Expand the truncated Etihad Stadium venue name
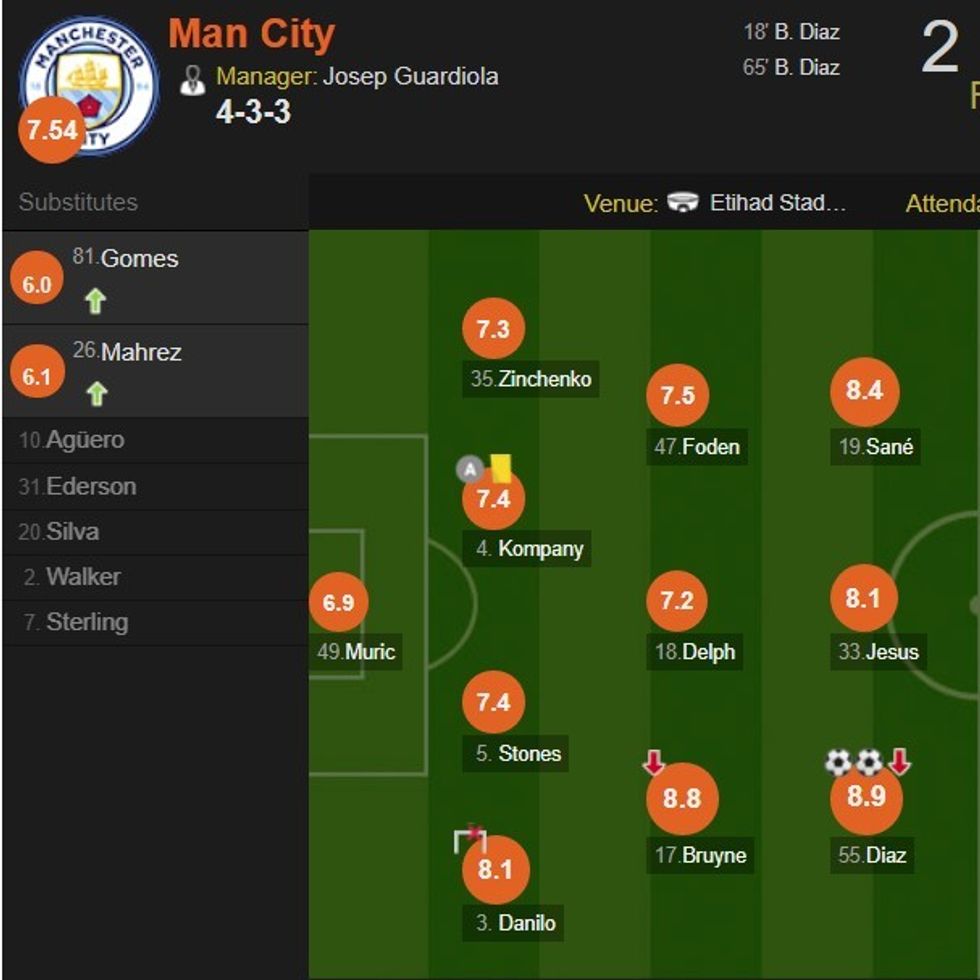The height and width of the screenshot is (980, 980). coord(778,203)
